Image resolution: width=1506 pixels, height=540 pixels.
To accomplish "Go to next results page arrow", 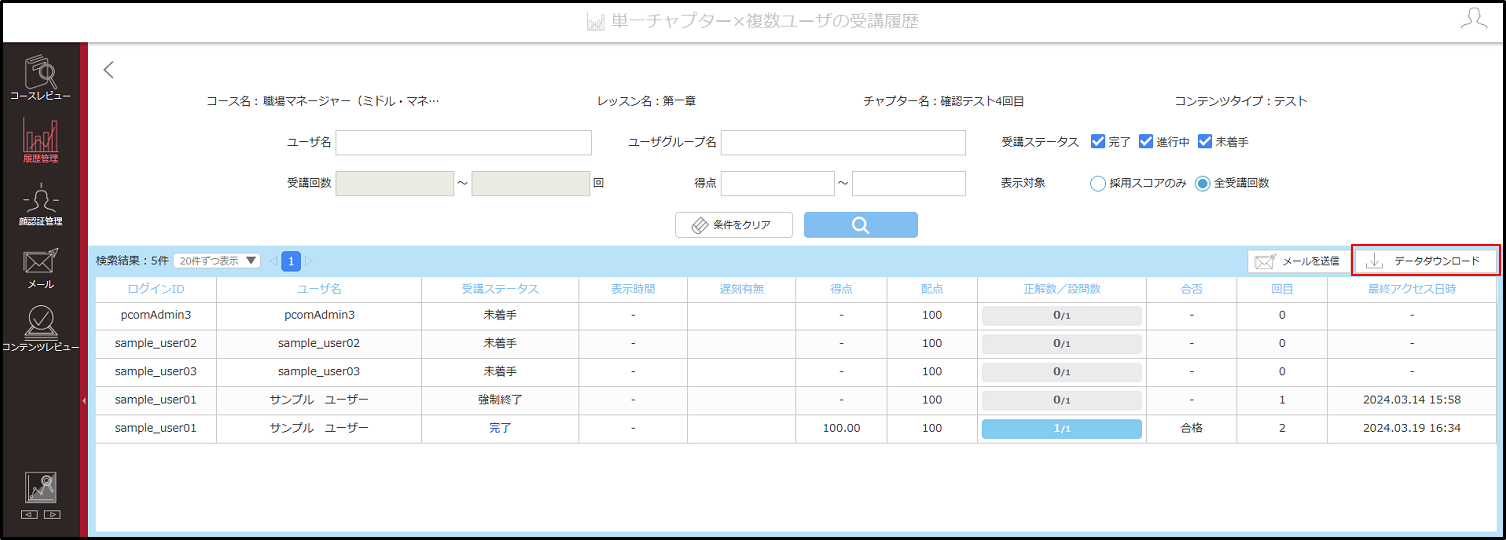I will tap(309, 261).
